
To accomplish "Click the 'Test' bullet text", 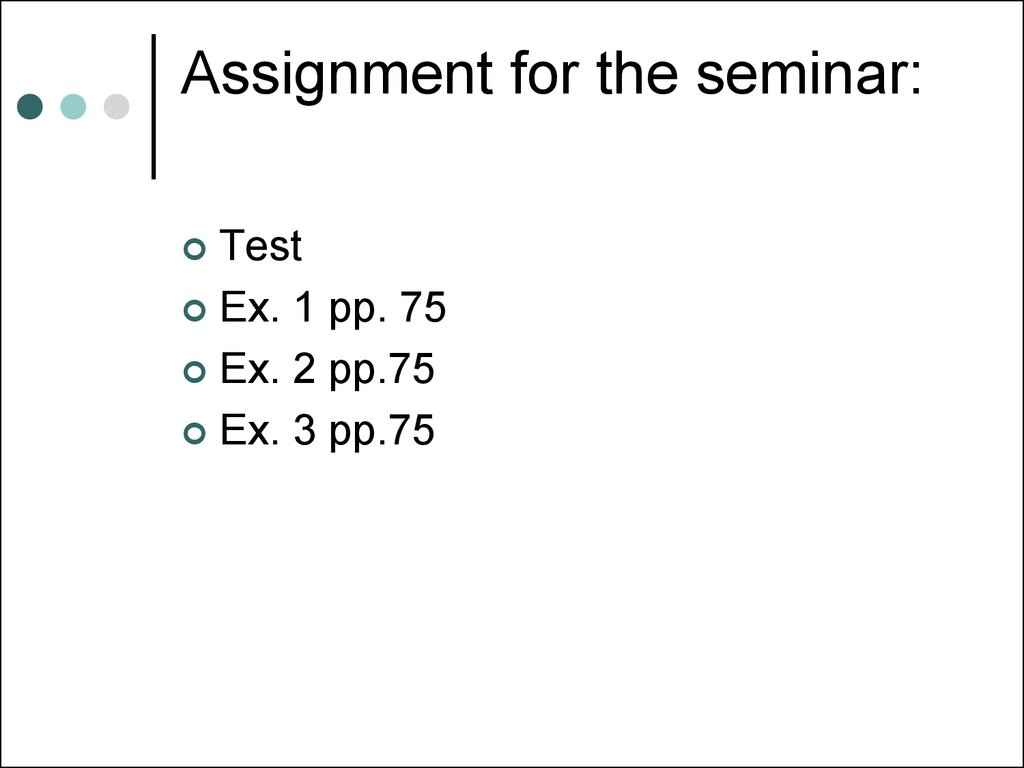I will click(x=260, y=246).
